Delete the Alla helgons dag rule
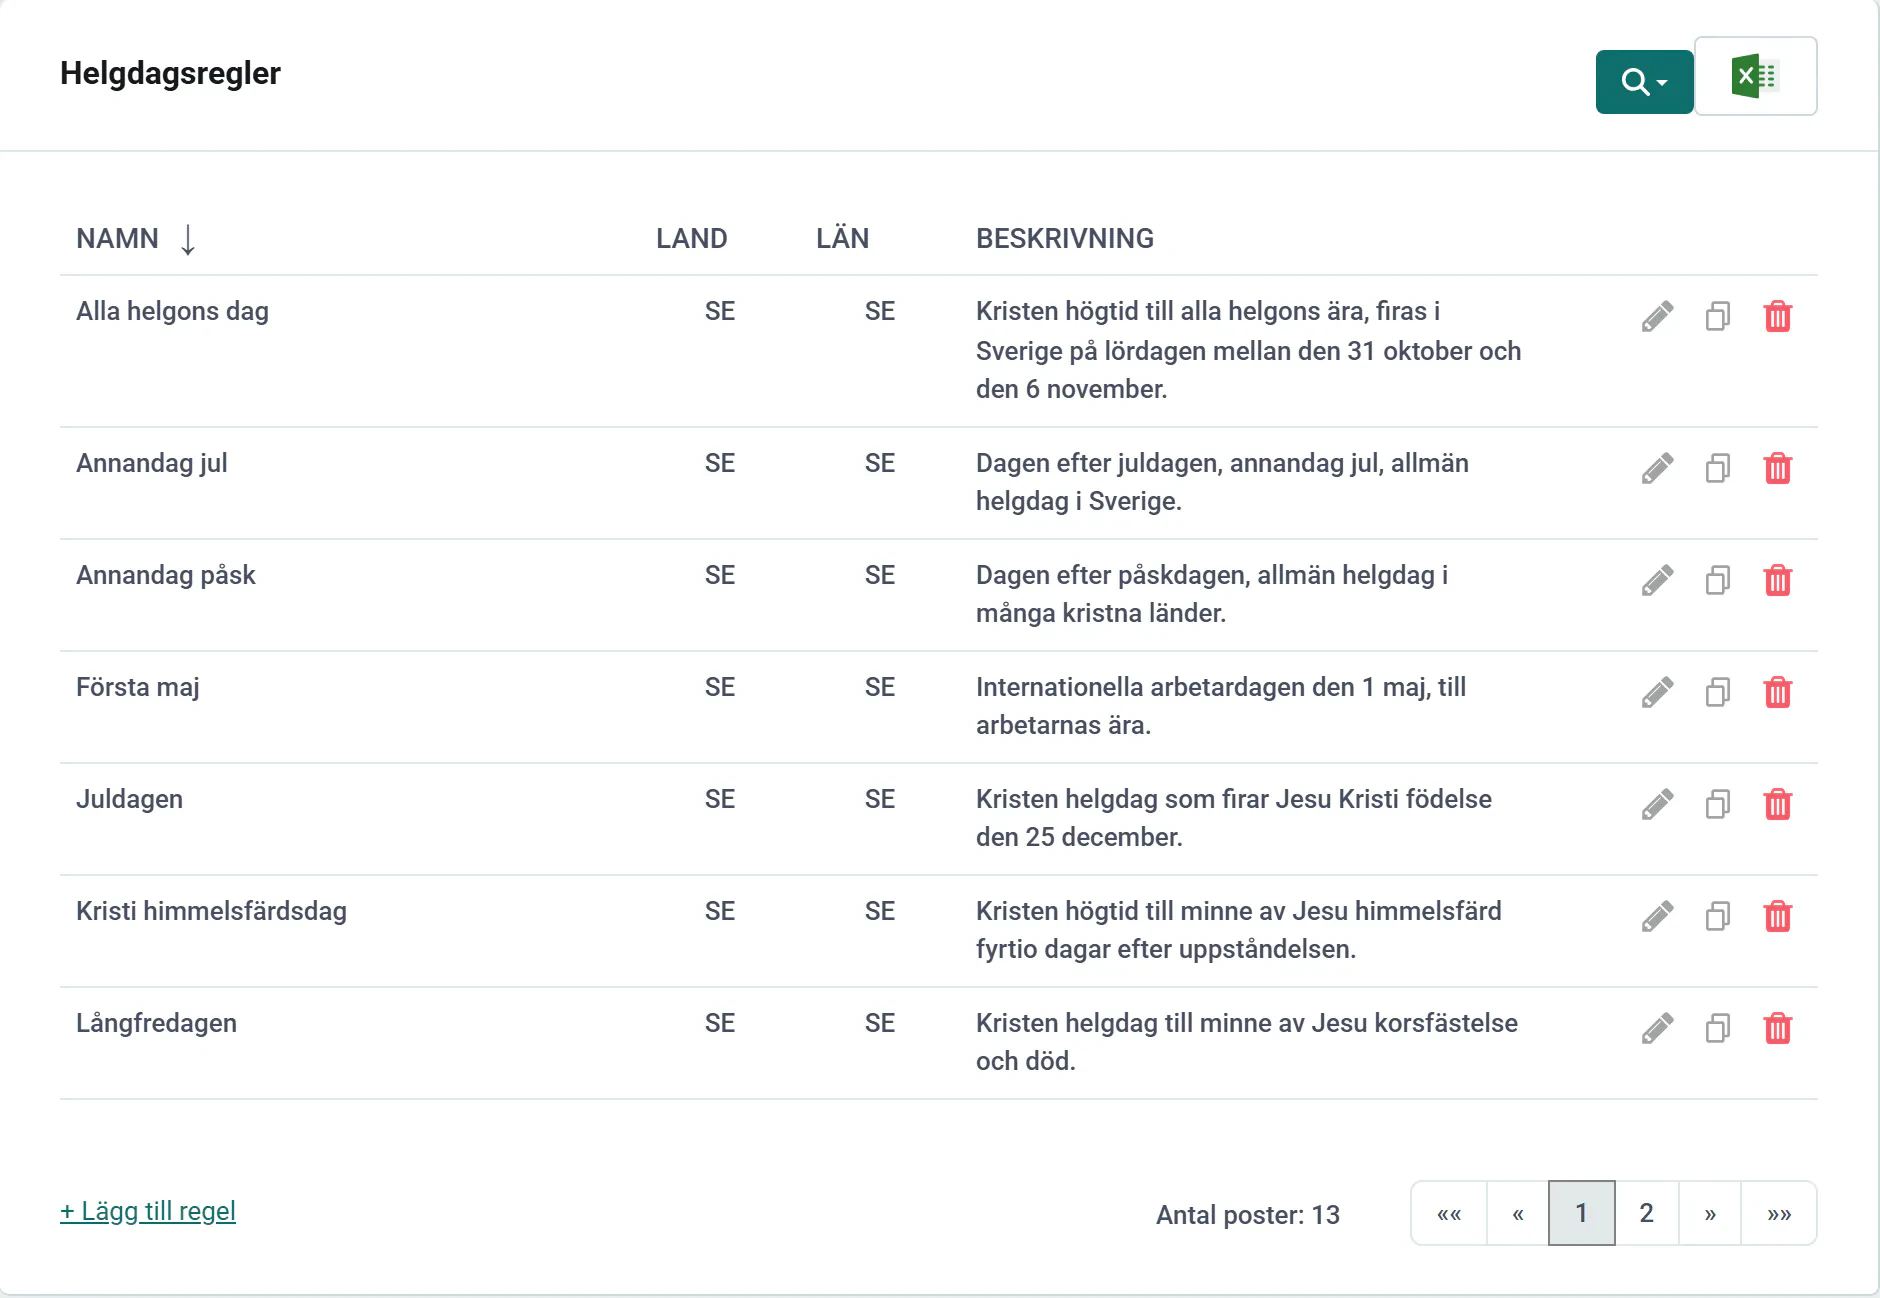1880x1298 pixels. click(1778, 317)
